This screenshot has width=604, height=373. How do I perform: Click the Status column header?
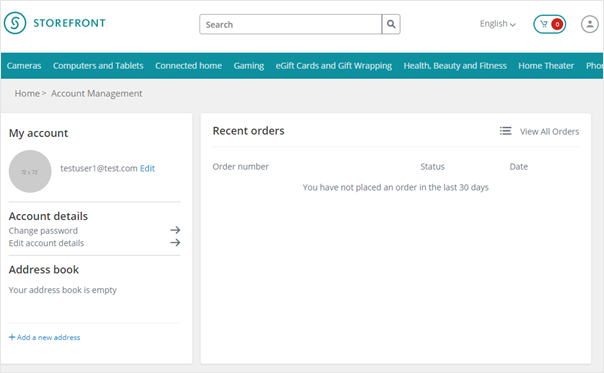432,166
